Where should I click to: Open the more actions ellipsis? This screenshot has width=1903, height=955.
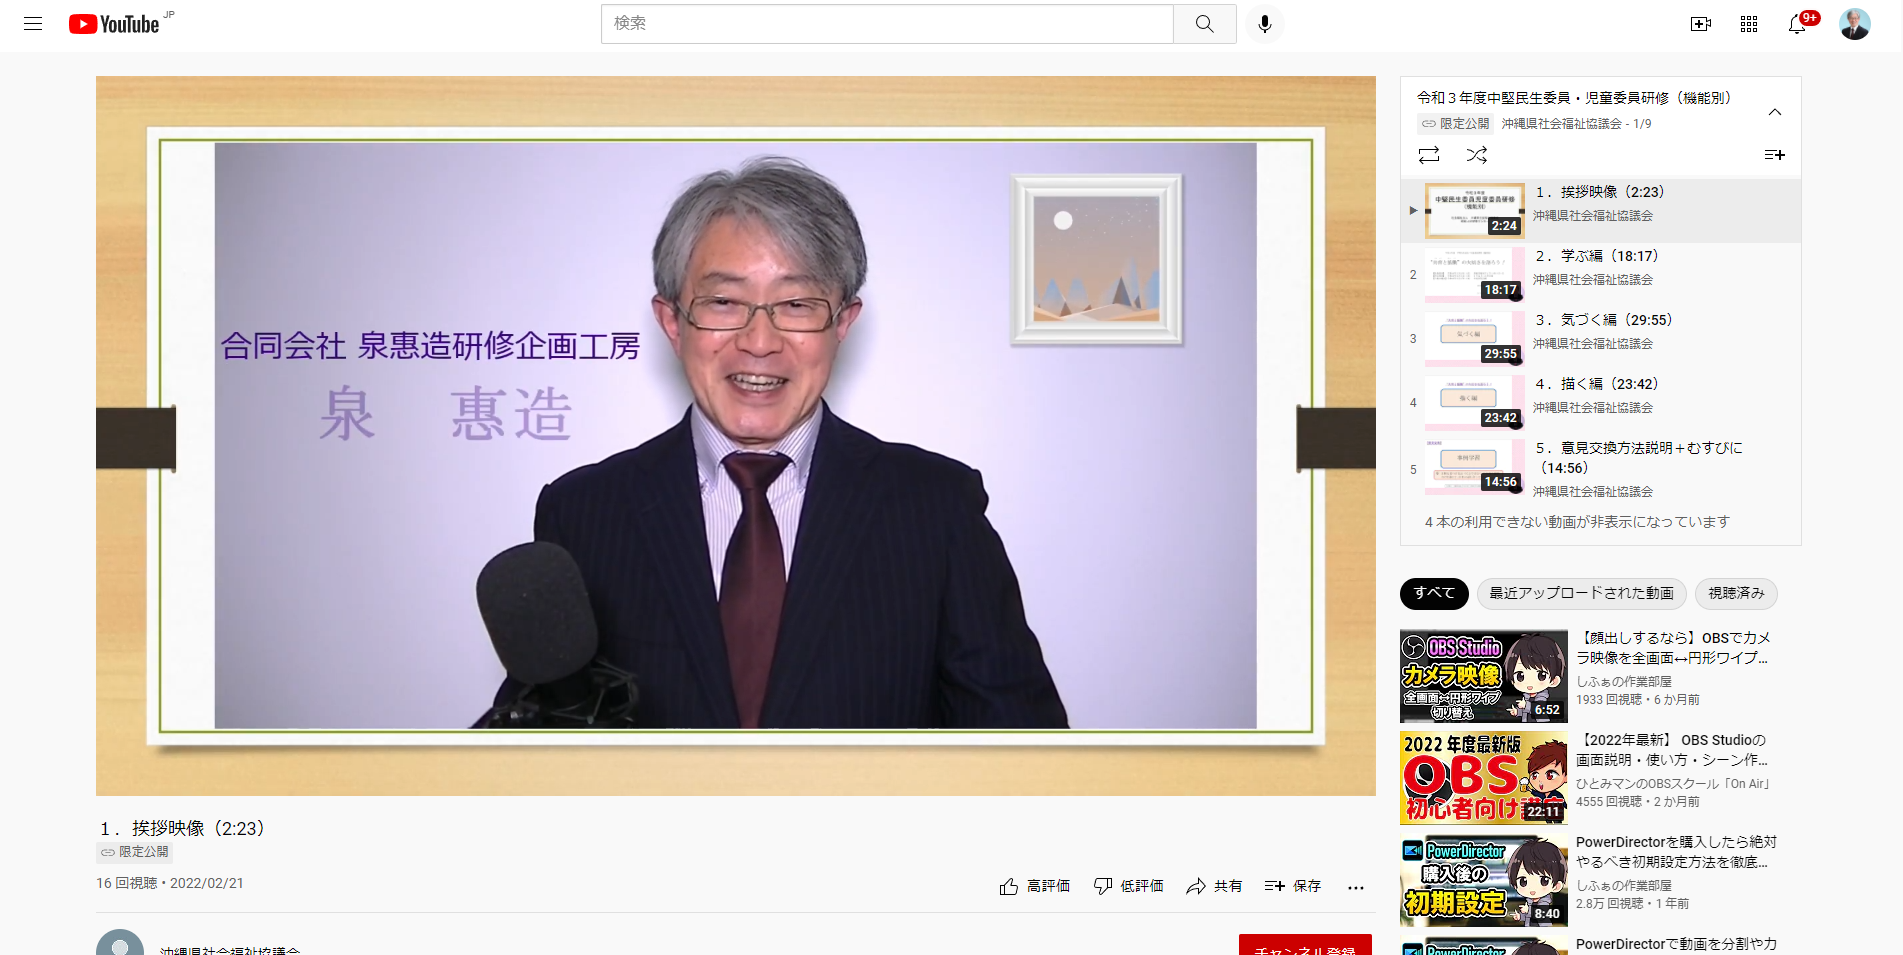coord(1355,887)
